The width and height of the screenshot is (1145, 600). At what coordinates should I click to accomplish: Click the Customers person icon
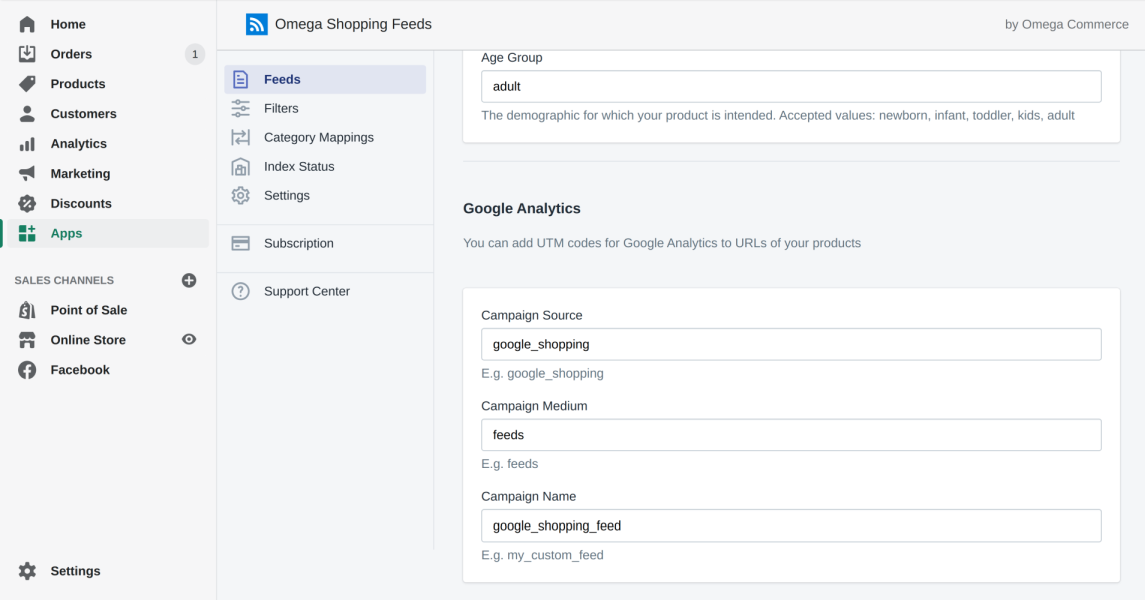[x=27, y=114]
